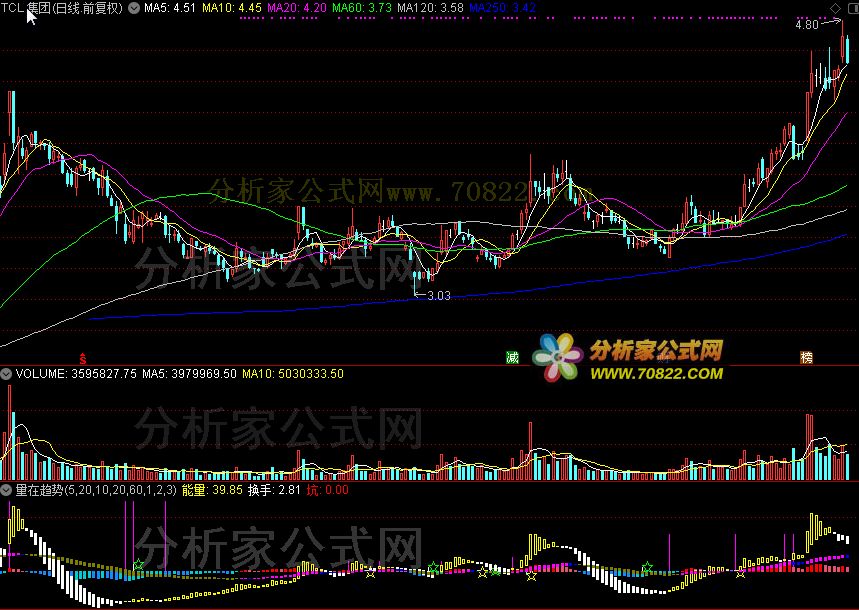Expand the VOLUME indicator menu arrow
The height and width of the screenshot is (610, 859).
coord(6,374)
